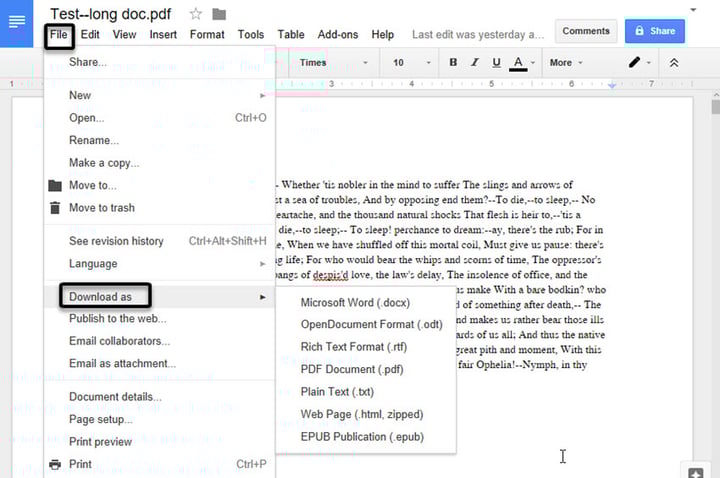Collapse the toolbar with double chevron
Screen dimensions: 720x478
675,62
